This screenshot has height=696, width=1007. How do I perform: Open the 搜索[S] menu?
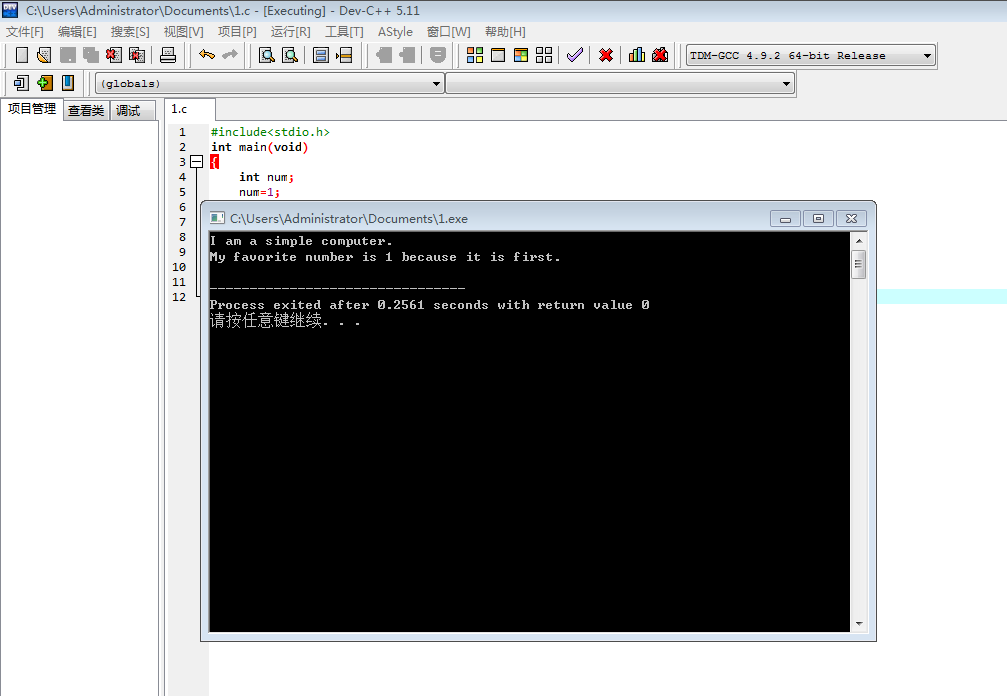(x=130, y=31)
